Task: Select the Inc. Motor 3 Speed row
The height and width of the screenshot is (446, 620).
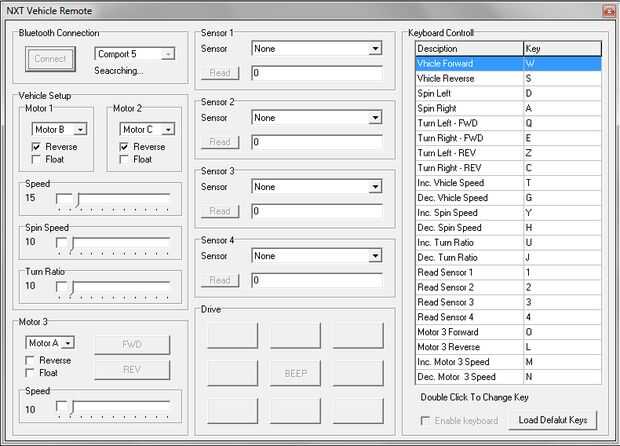Action: [508, 362]
